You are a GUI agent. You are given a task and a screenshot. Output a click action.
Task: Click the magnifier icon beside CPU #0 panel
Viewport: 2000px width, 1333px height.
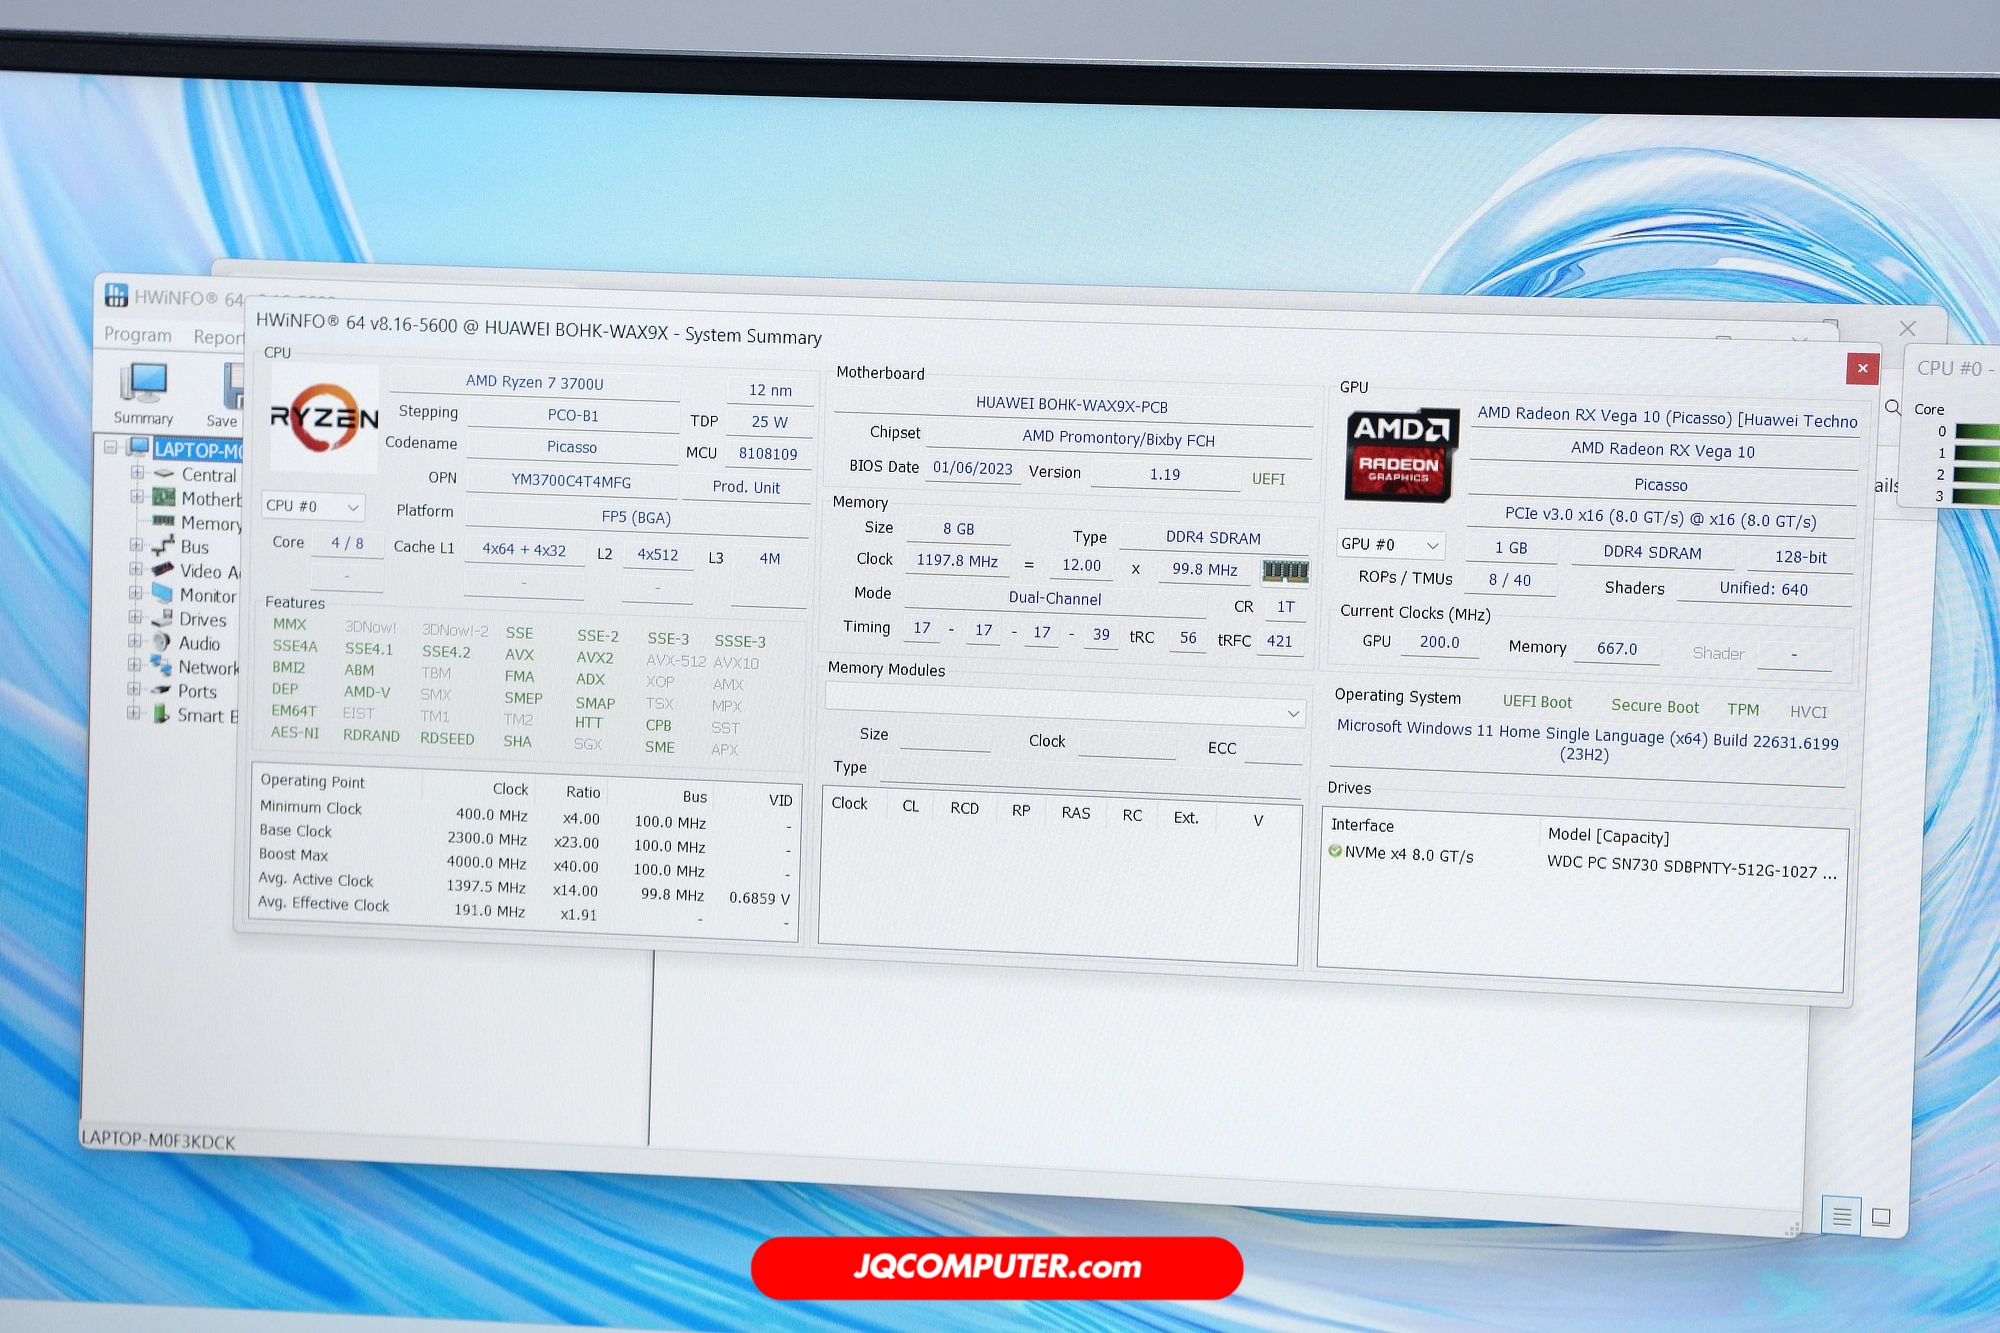point(1892,407)
